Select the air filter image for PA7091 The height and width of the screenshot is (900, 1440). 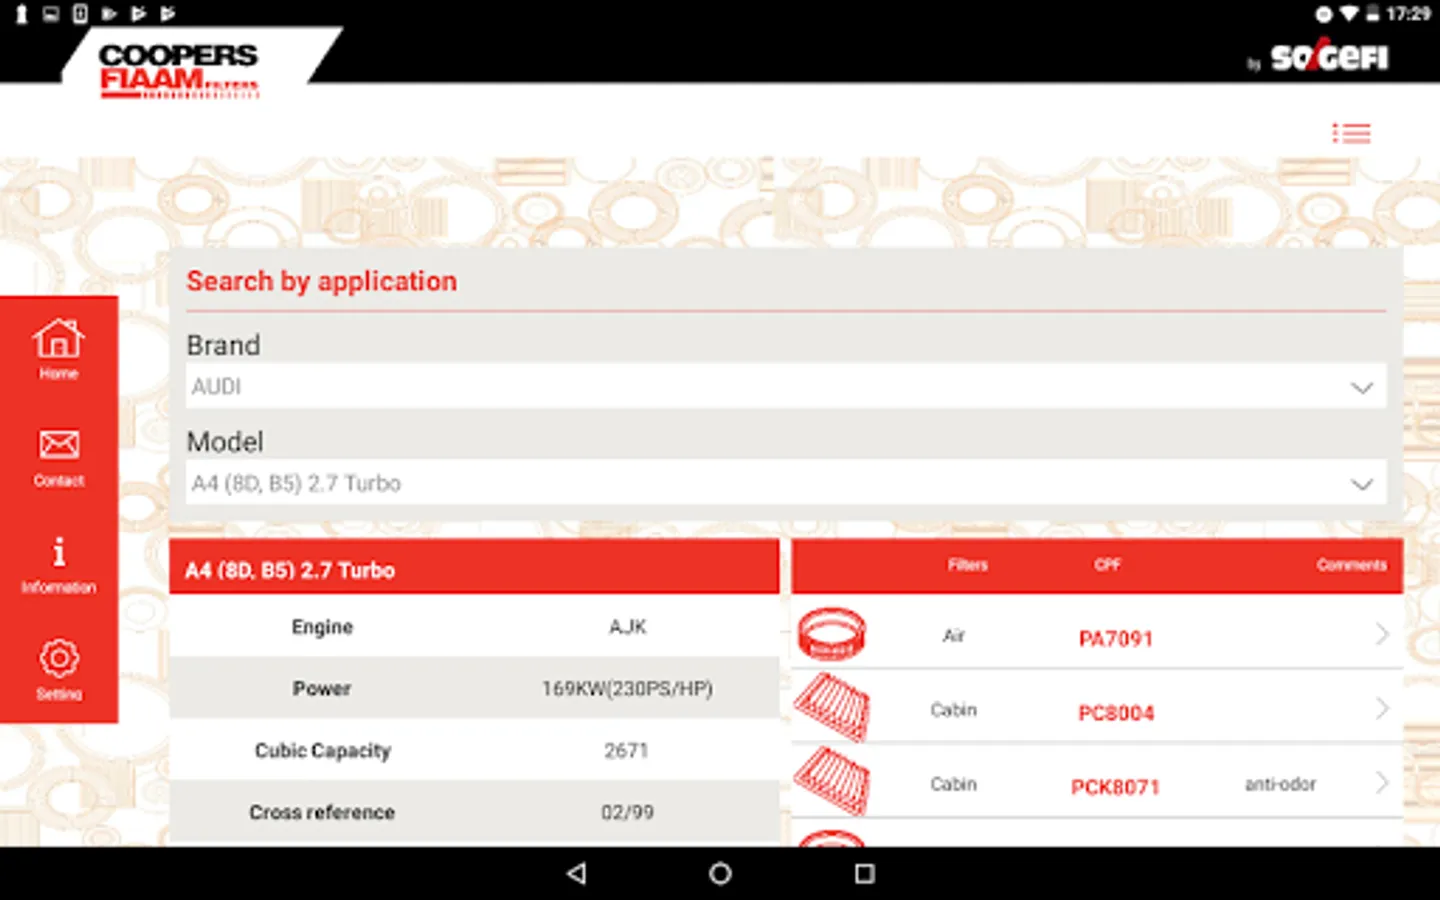click(831, 634)
